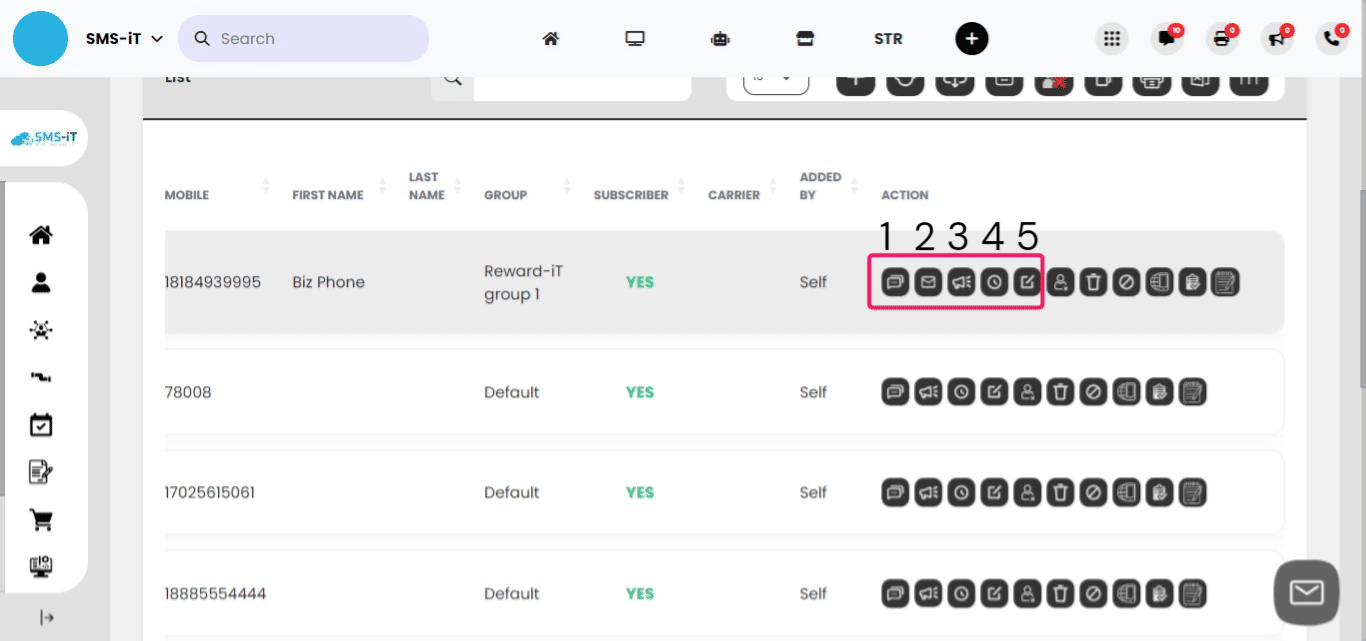Open the STR menu item
Viewport: 1366px width, 641px height.
888,39
